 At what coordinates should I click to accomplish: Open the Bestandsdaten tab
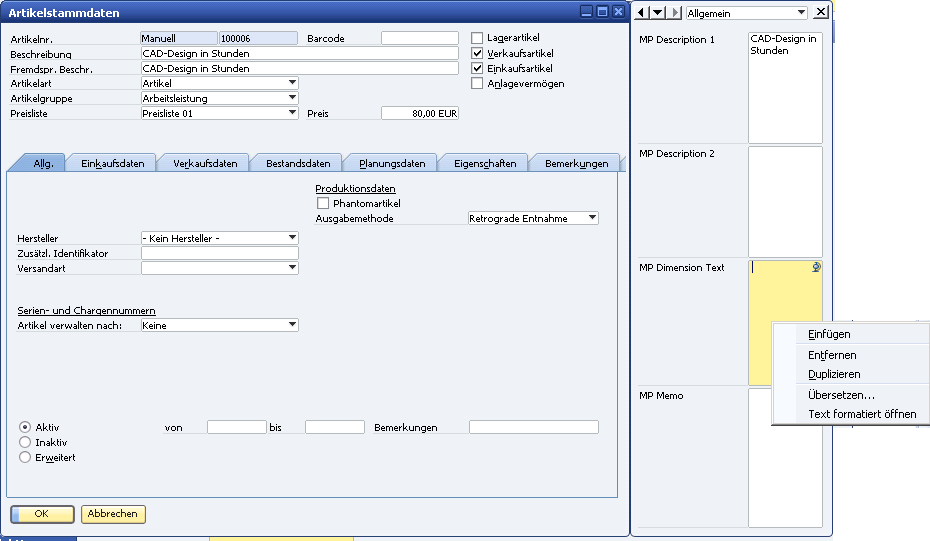pyautogui.click(x=298, y=163)
